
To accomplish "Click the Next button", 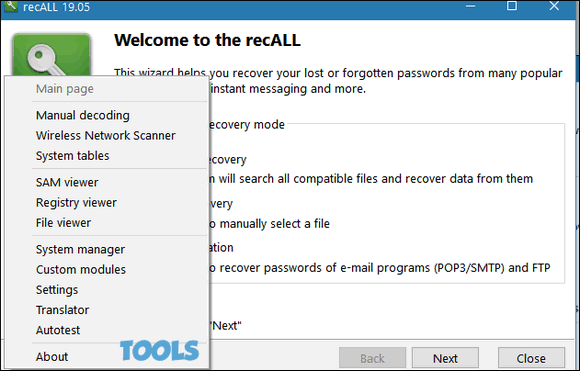I will [445, 358].
